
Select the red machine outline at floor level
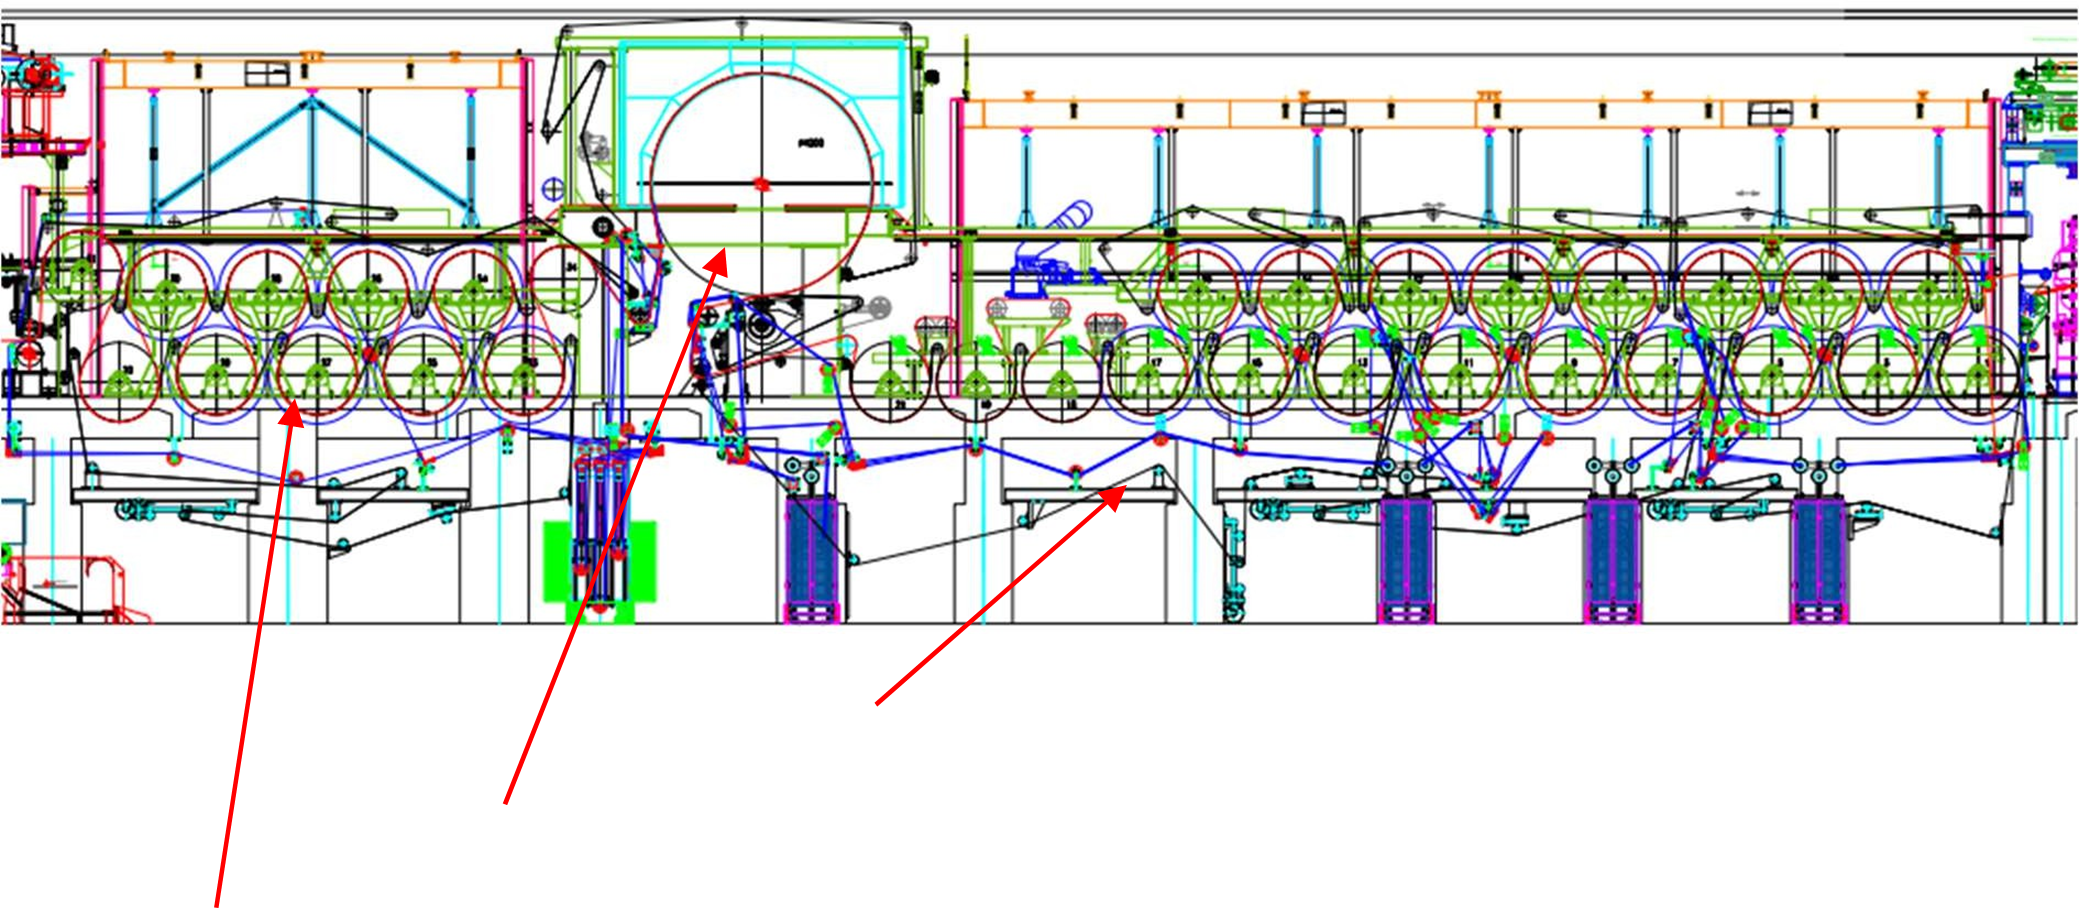pos(75,590)
